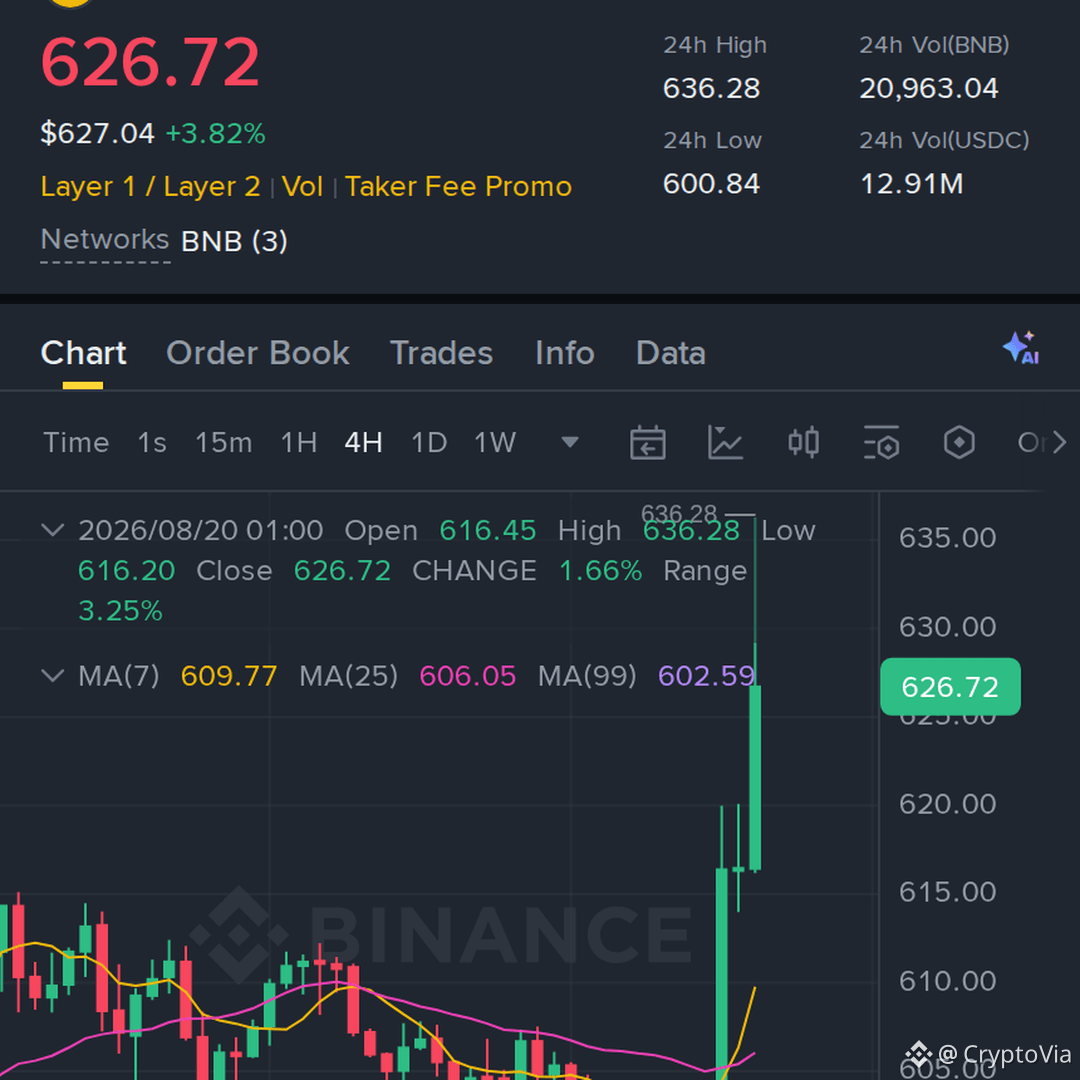Open the Info tab

tap(565, 353)
